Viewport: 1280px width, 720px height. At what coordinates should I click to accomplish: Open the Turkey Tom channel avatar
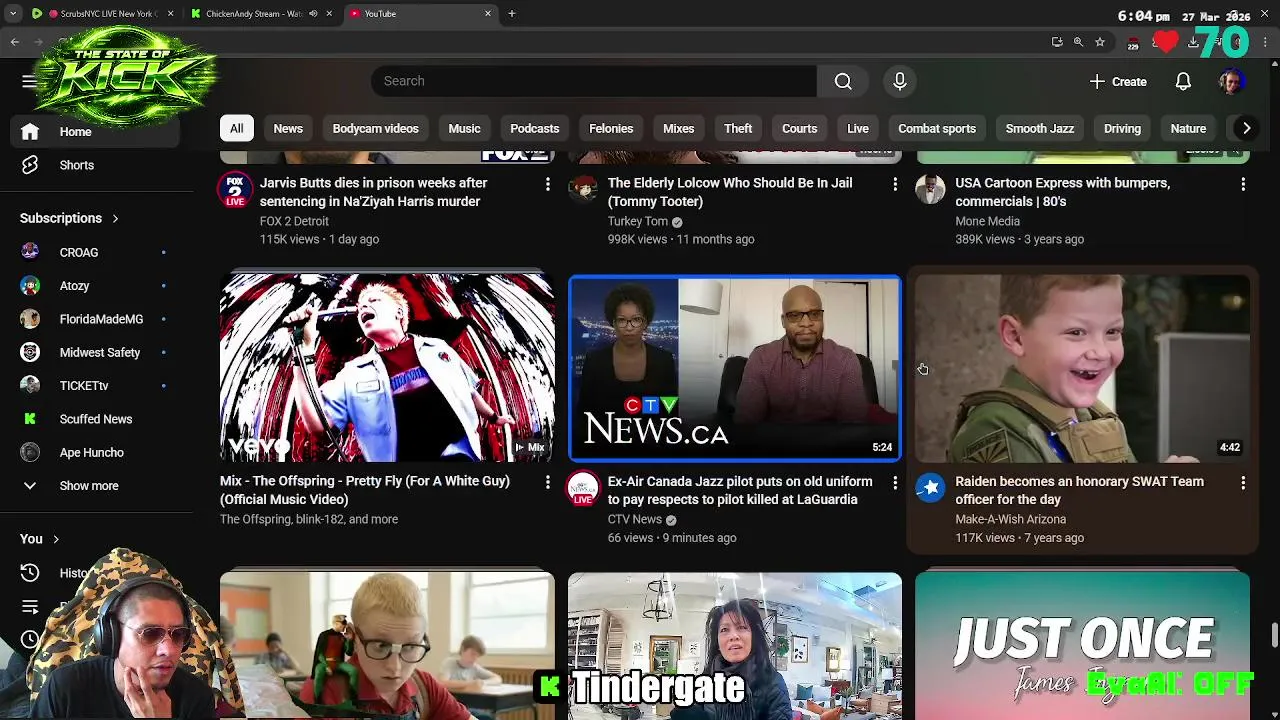[x=583, y=188]
